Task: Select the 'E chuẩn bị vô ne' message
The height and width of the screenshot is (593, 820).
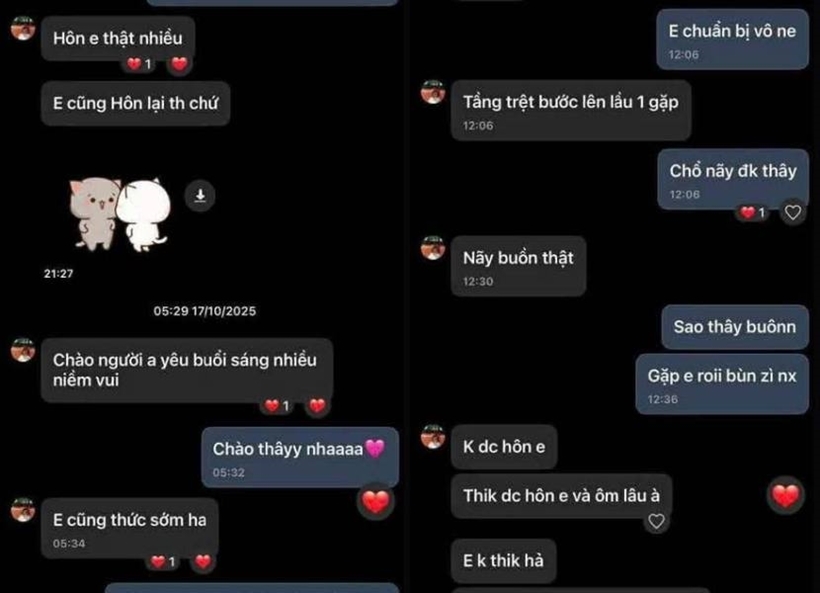Action: [x=732, y=39]
